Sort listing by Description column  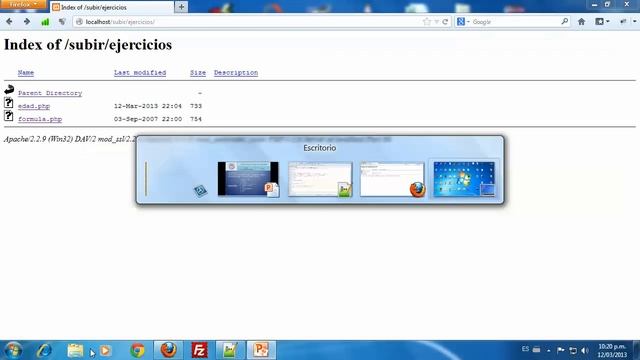(x=236, y=73)
